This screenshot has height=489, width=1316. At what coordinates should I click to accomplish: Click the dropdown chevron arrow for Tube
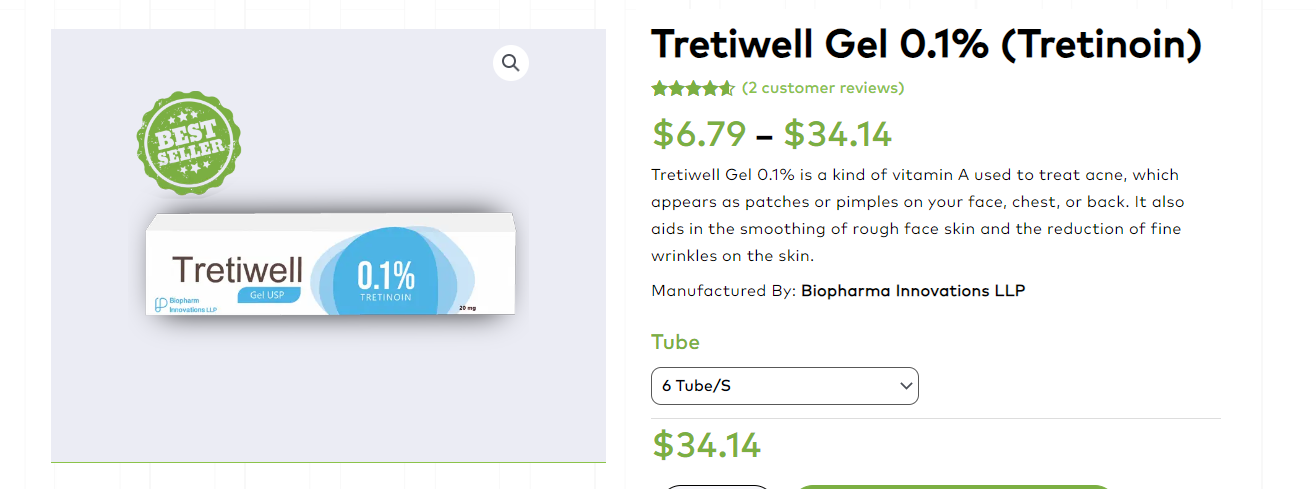(x=906, y=386)
